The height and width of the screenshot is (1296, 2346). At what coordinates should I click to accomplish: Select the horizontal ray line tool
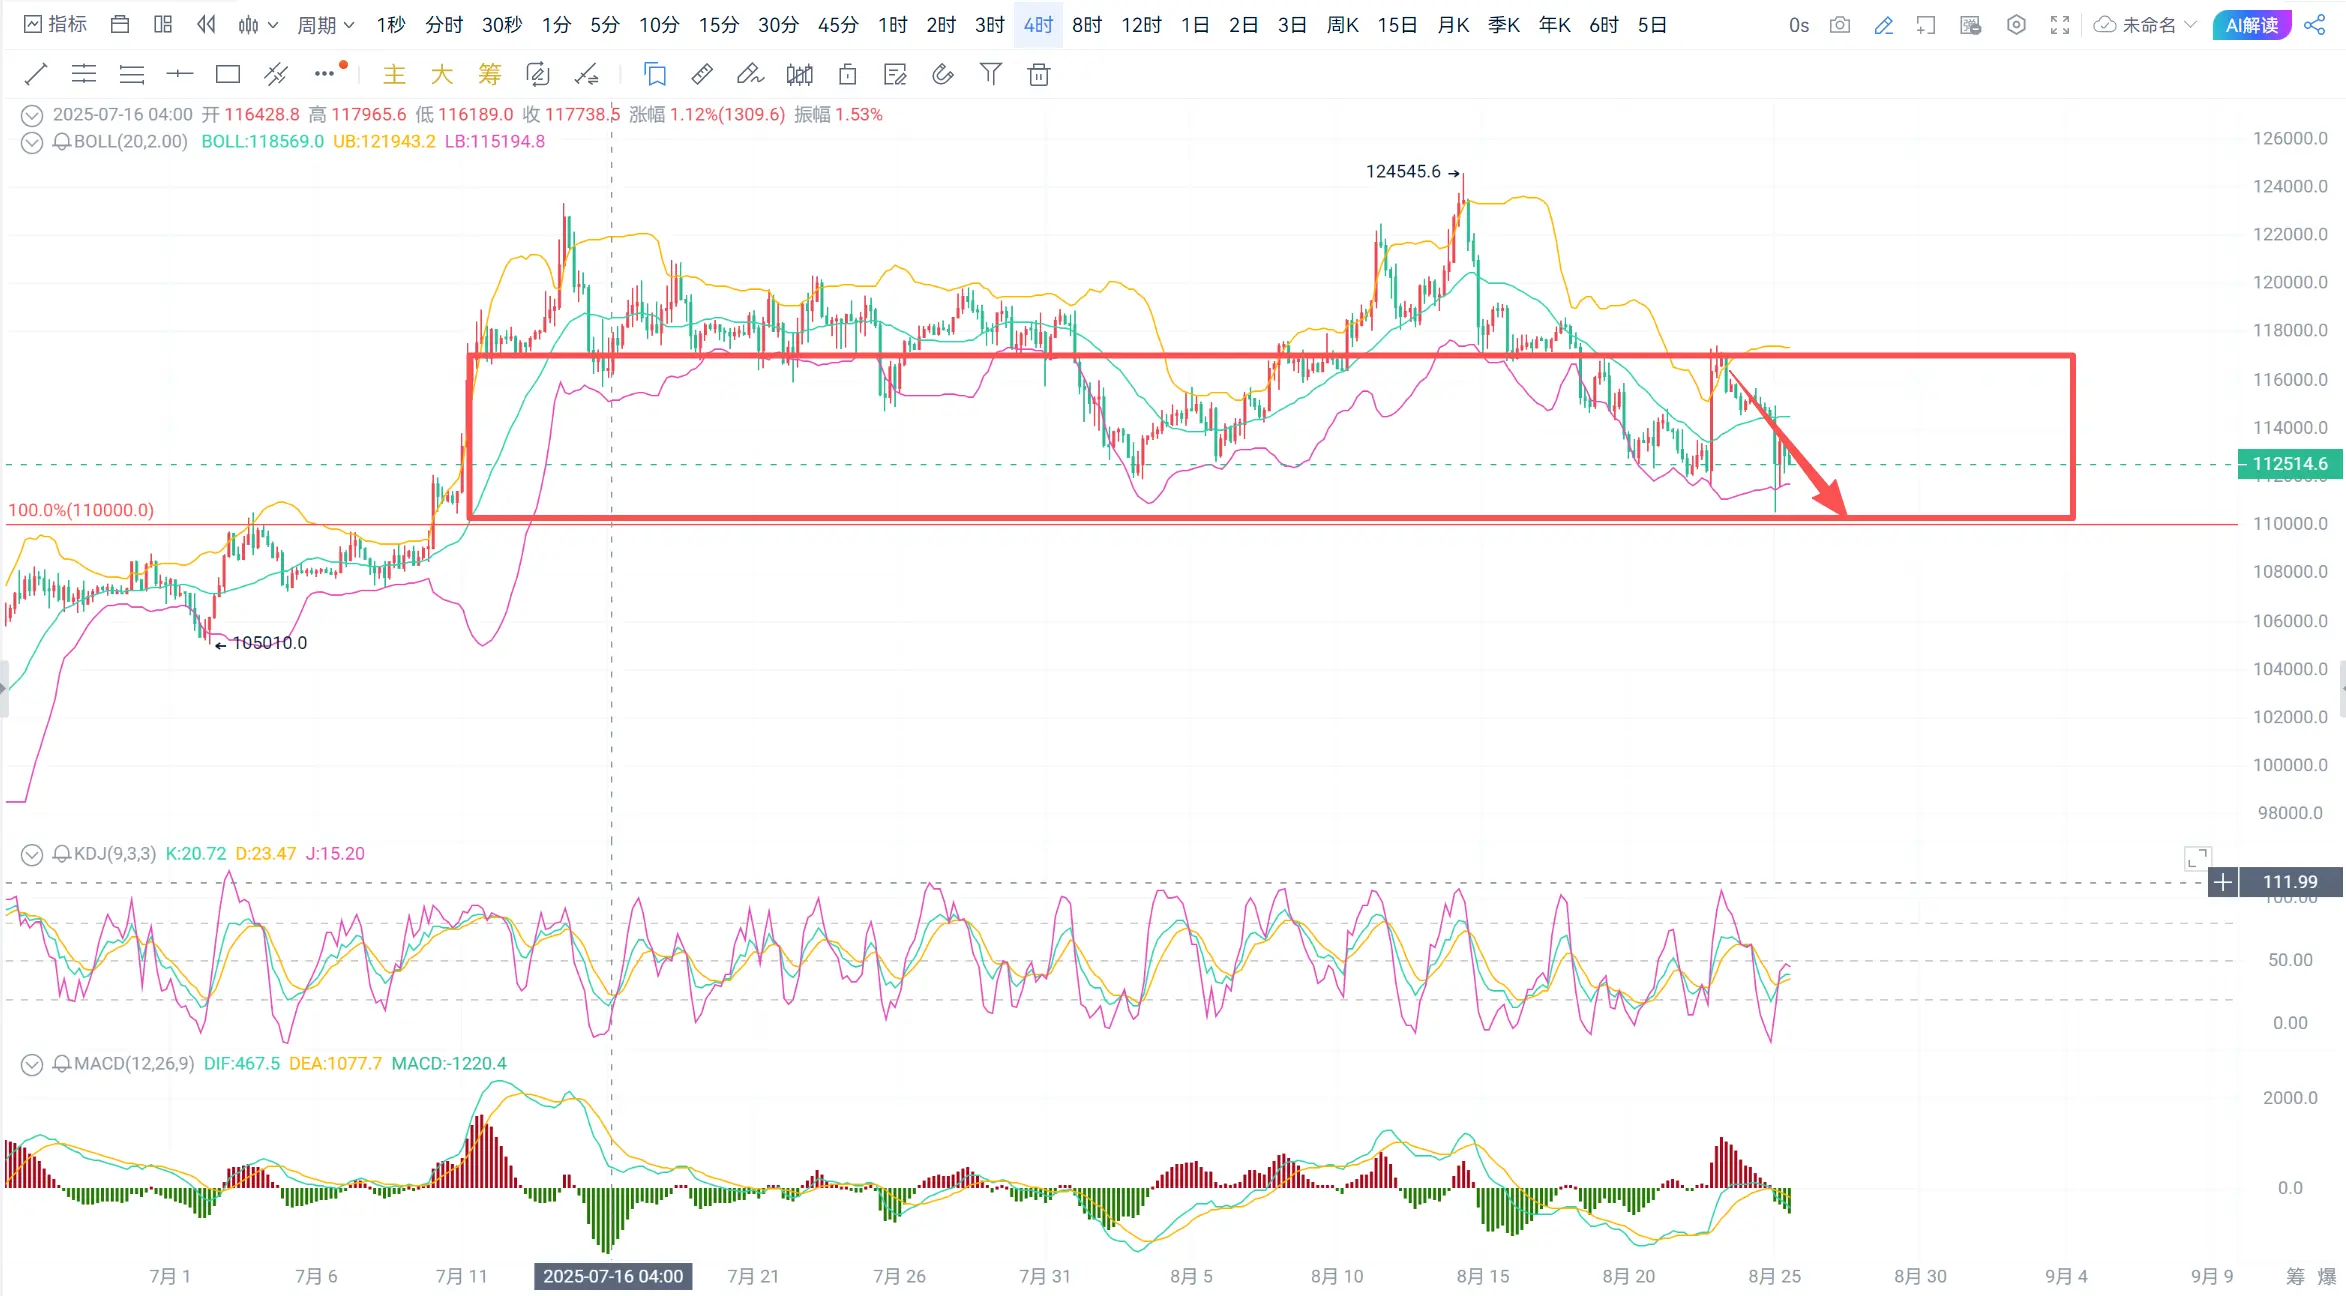click(180, 74)
